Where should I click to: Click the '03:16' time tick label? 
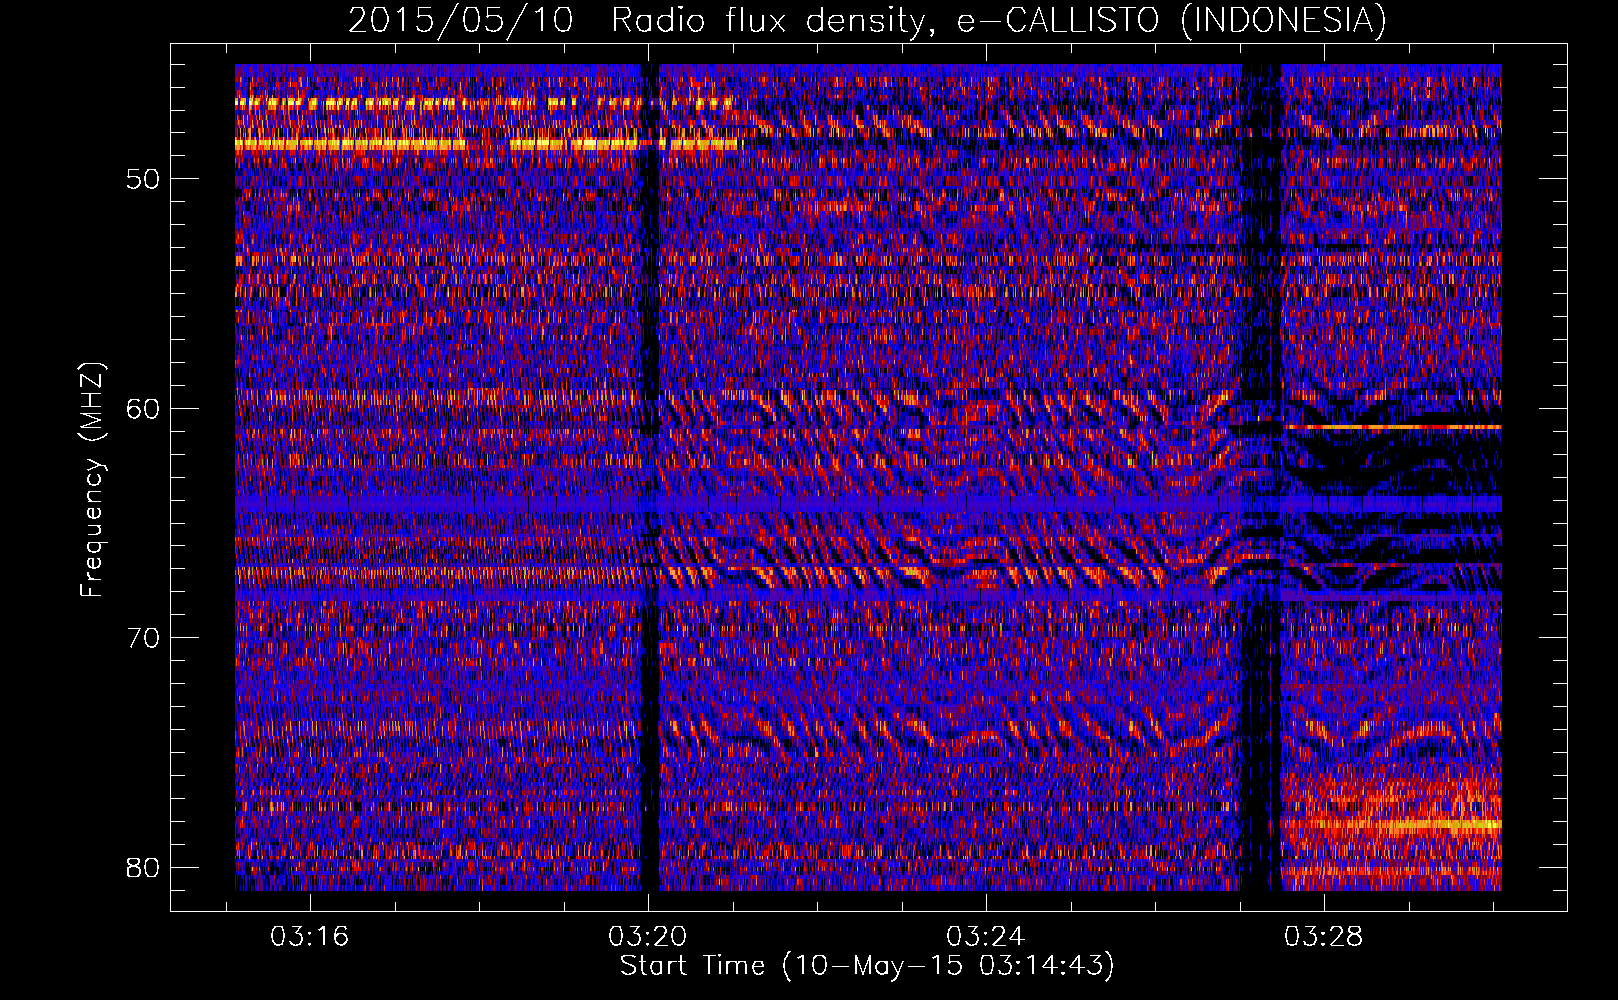(309, 937)
